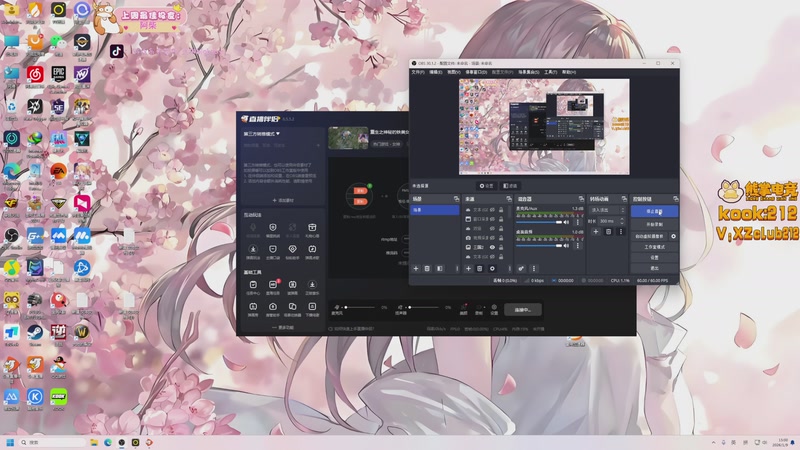Open the mixer toolbar three-dot menu
This screenshot has height=450, width=800.
tap(534, 268)
